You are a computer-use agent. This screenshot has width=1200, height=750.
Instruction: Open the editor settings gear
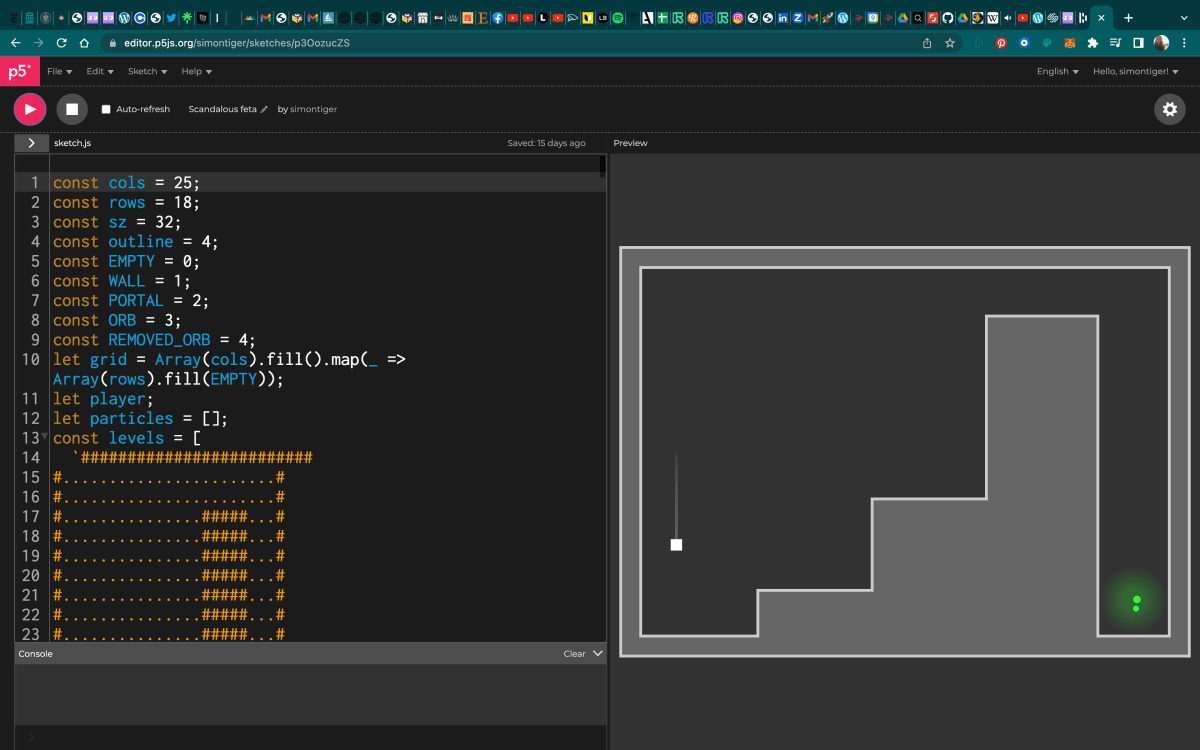tap(1169, 109)
